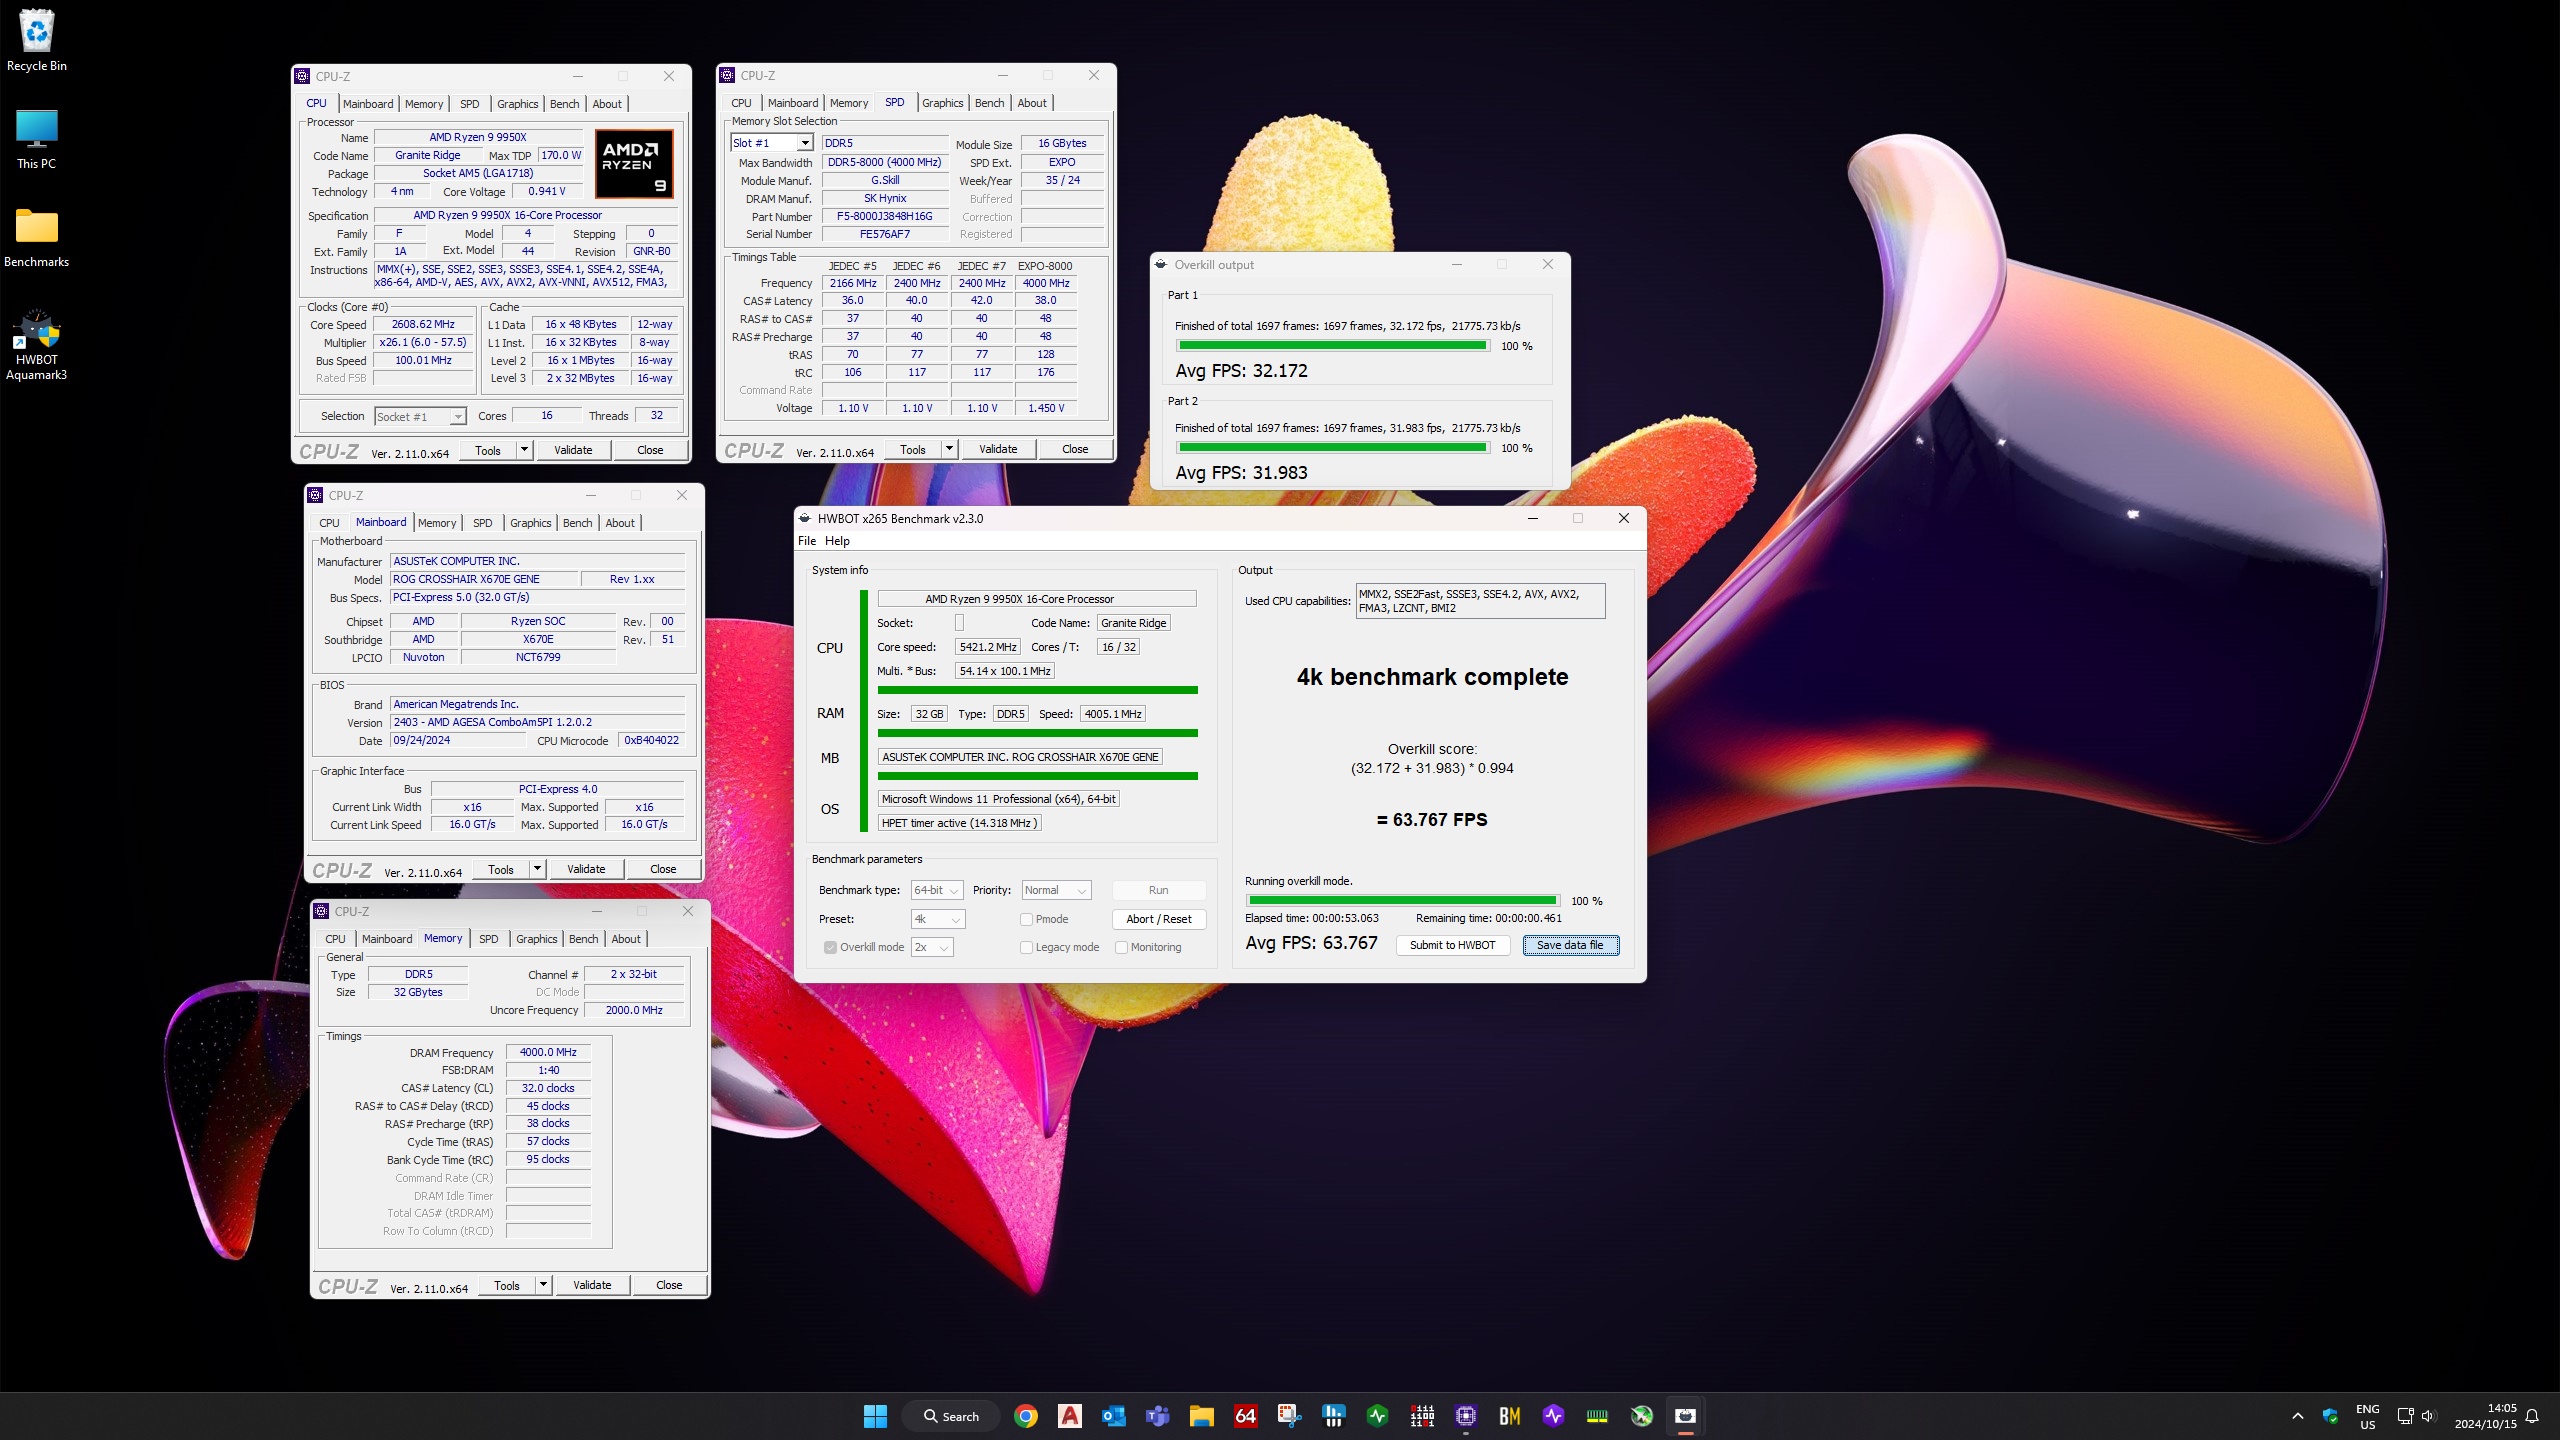Switch to CPU-Z via taskbar icon
The height and width of the screenshot is (1440, 2560).
coord(1466,1416)
